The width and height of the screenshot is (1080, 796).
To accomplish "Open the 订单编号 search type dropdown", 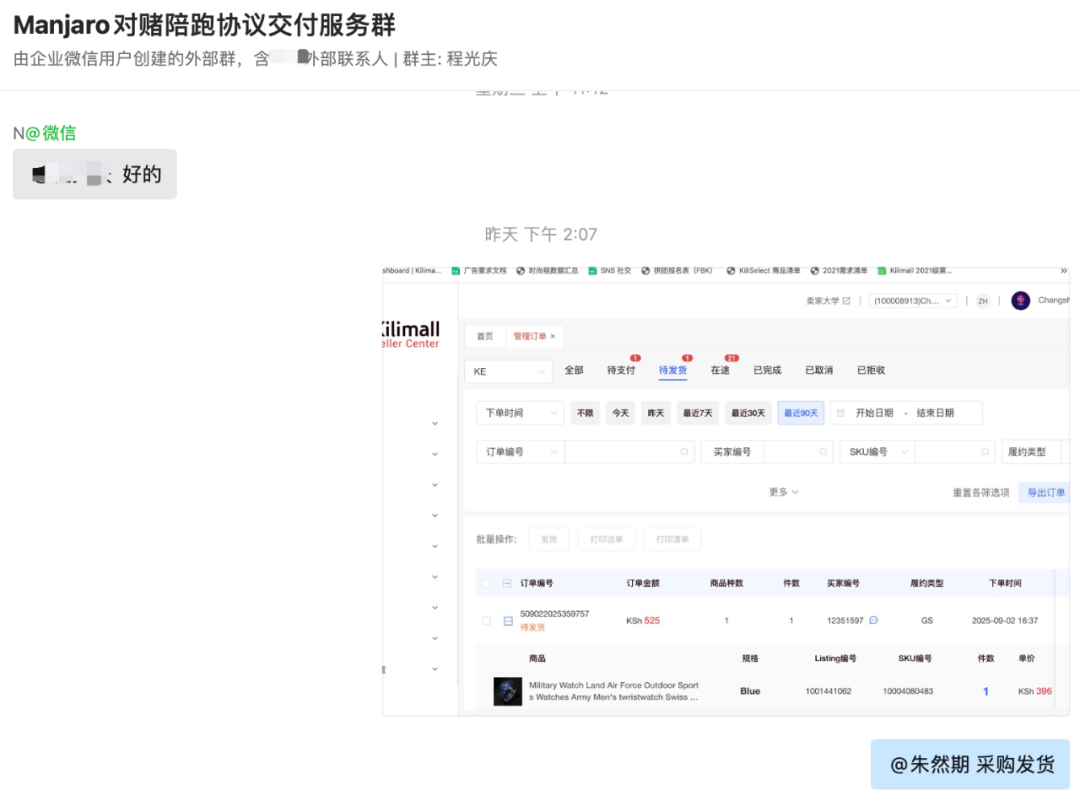I will coord(520,452).
